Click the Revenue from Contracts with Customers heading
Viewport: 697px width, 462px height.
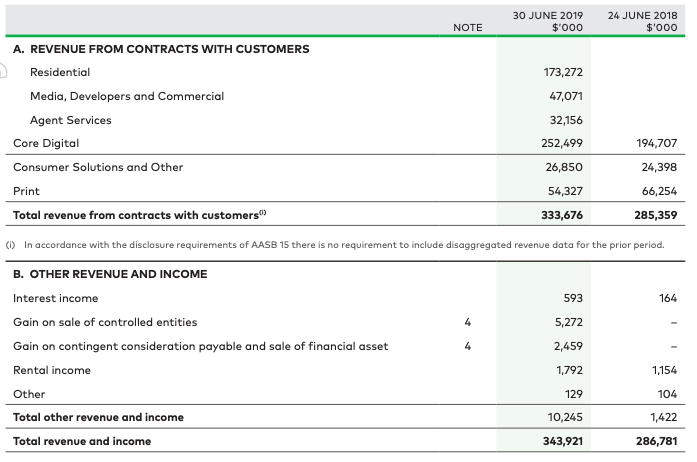tap(161, 49)
